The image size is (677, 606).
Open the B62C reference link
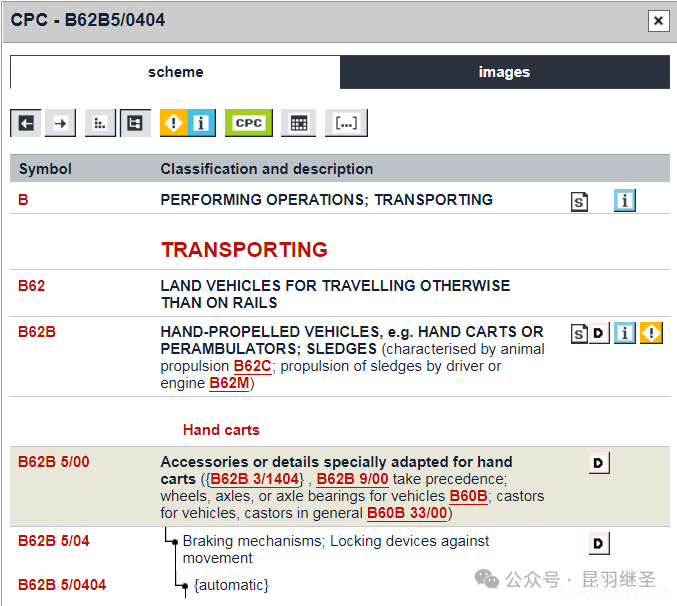[x=253, y=366]
